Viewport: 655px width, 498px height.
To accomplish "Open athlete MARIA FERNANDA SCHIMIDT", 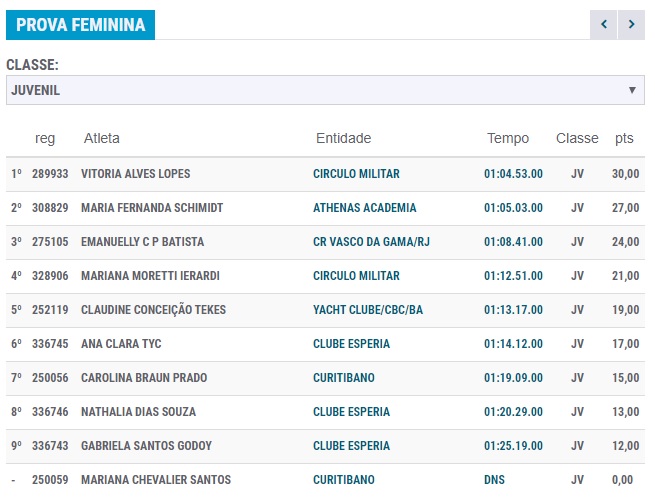I will click(152, 208).
